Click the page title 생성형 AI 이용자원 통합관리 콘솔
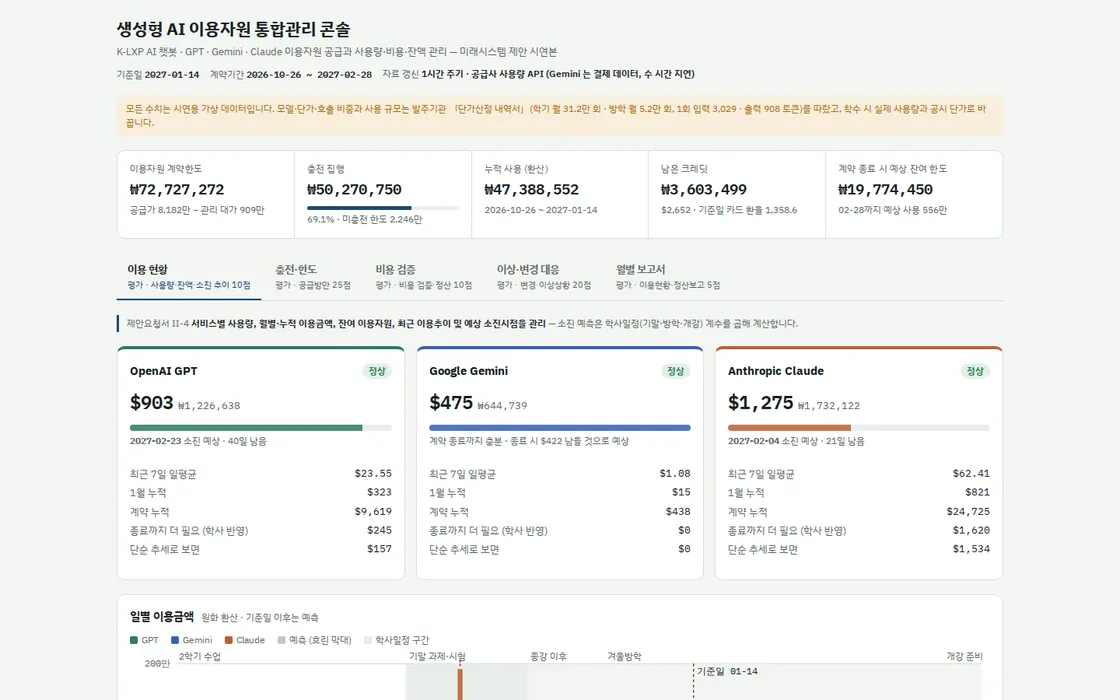The width and height of the screenshot is (1120, 700). click(234, 29)
